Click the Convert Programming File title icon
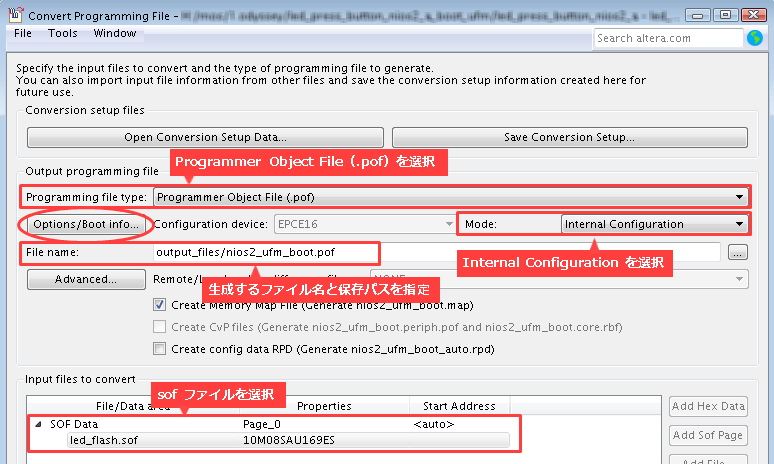Image resolution: width=774 pixels, height=464 pixels. [x=16, y=15]
